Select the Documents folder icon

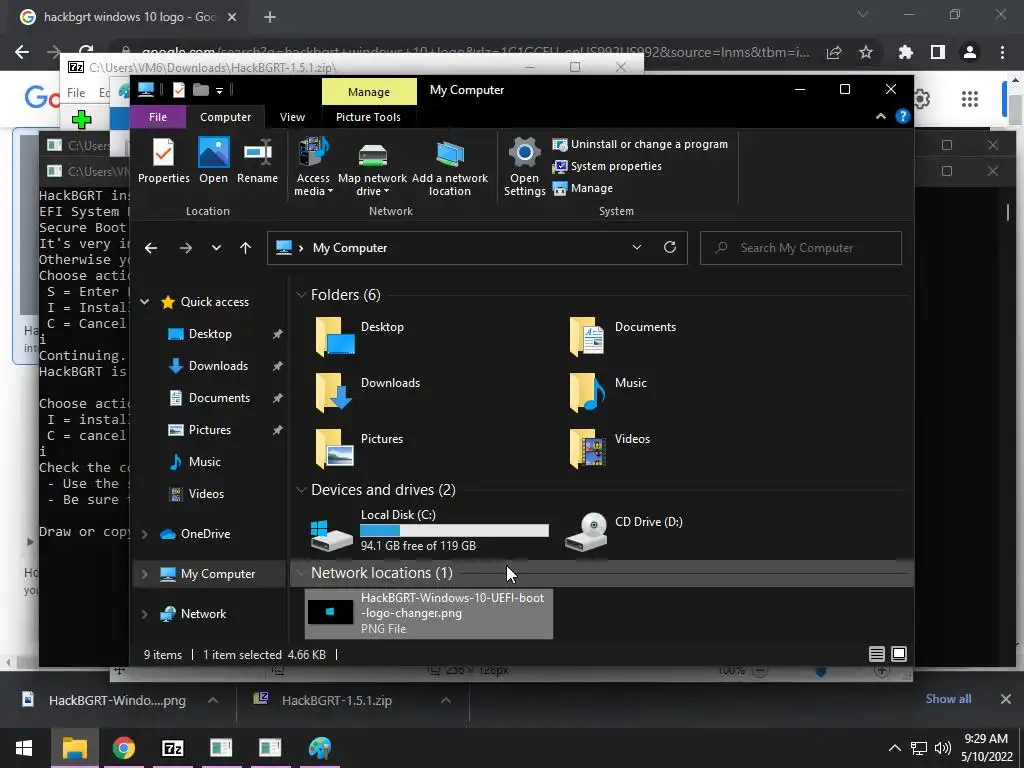click(x=586, y=336)
